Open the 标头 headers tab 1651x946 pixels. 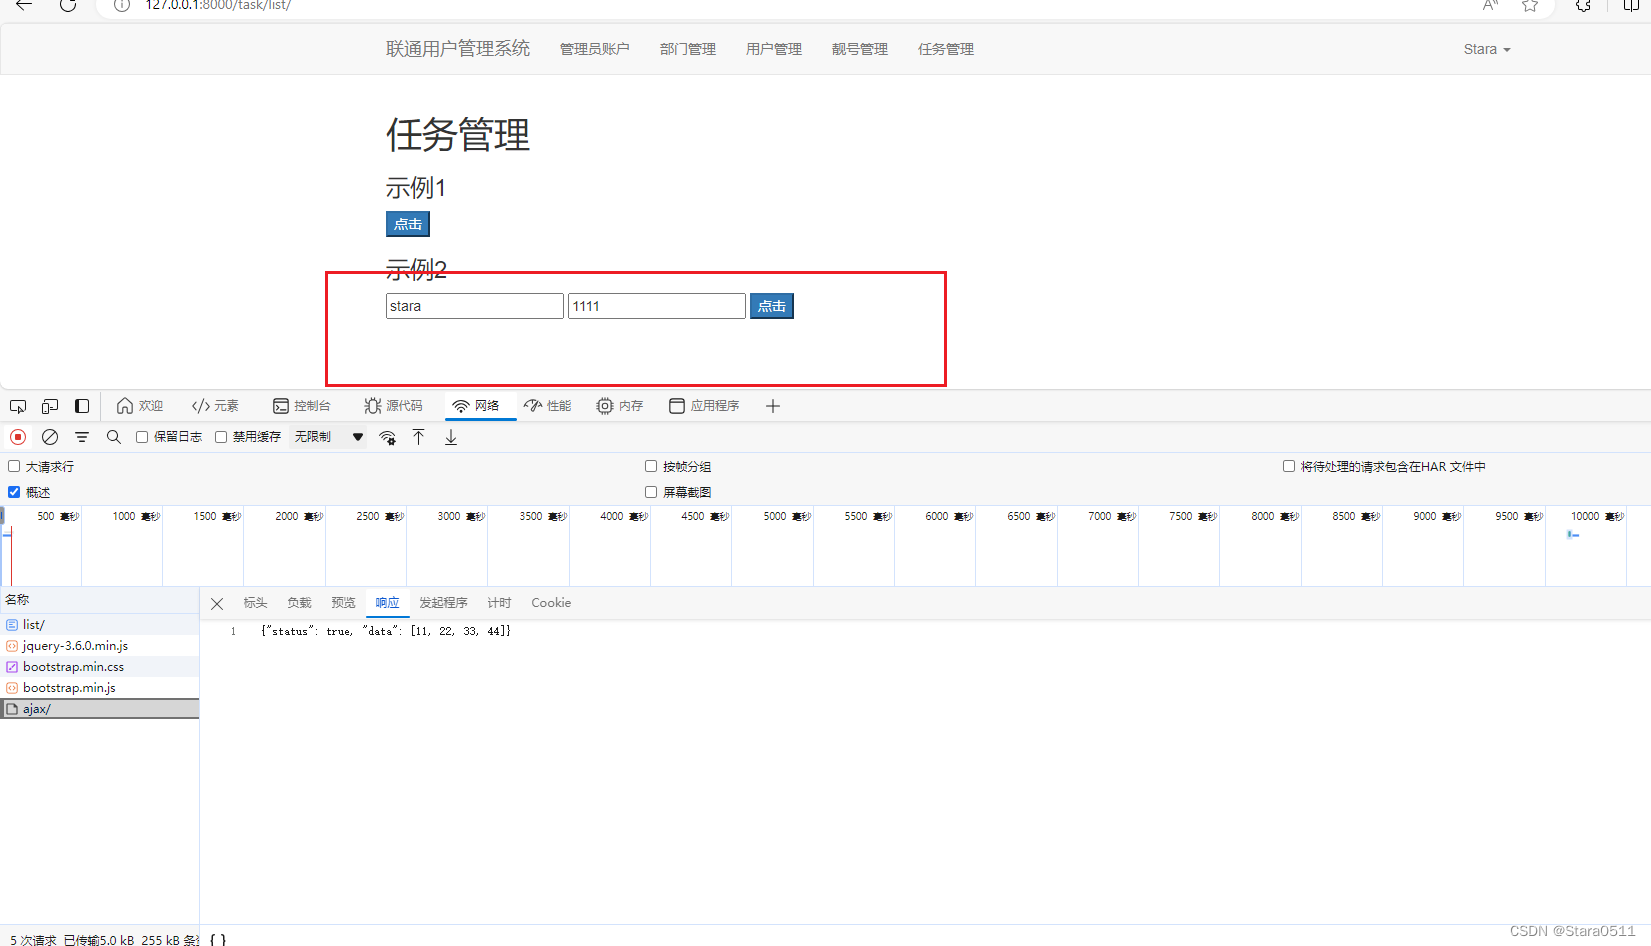(255, 603)
